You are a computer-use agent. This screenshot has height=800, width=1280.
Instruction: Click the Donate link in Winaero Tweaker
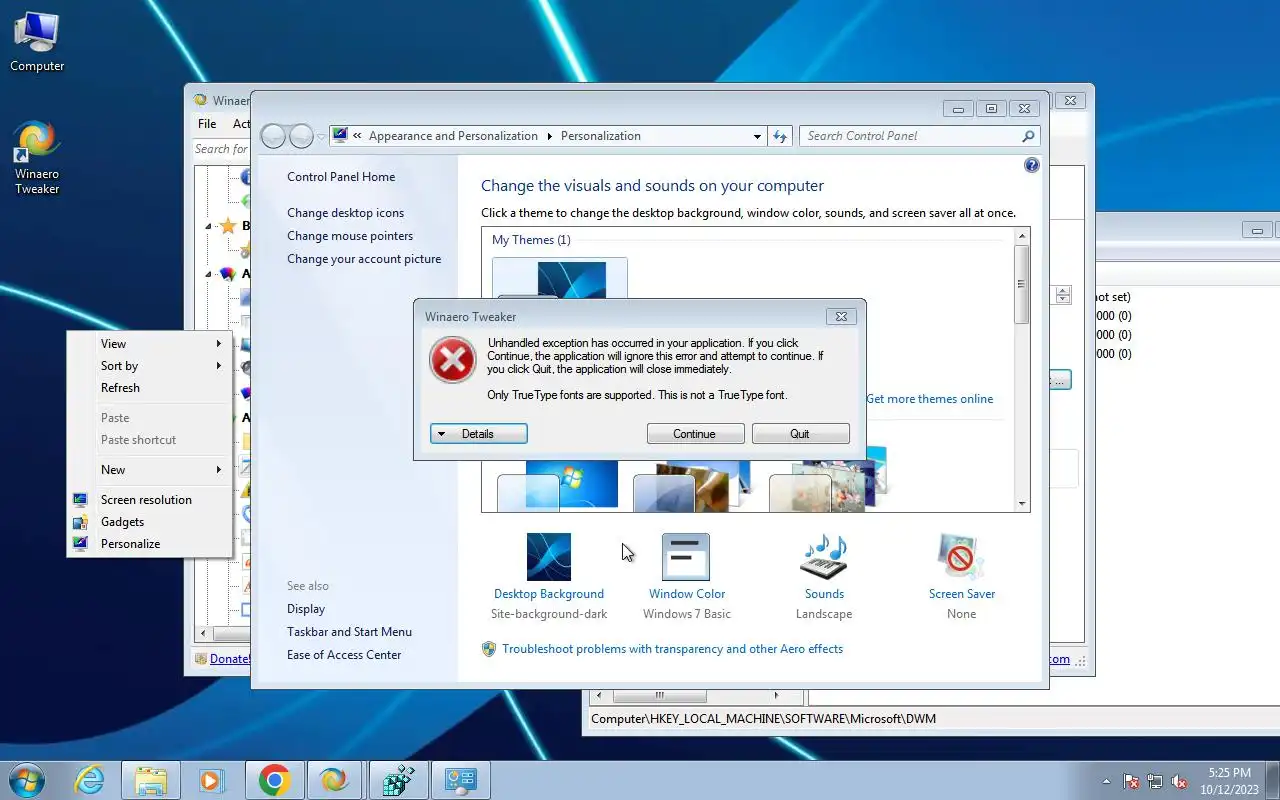229,659
